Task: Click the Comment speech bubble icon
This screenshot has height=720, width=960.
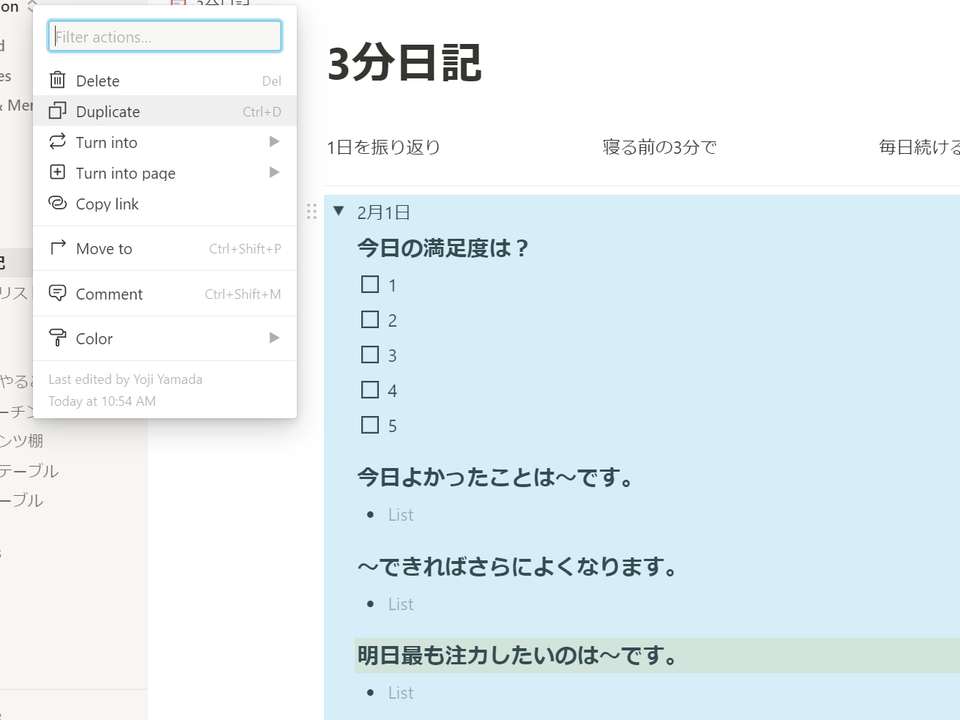Action: tap(58, 293)
